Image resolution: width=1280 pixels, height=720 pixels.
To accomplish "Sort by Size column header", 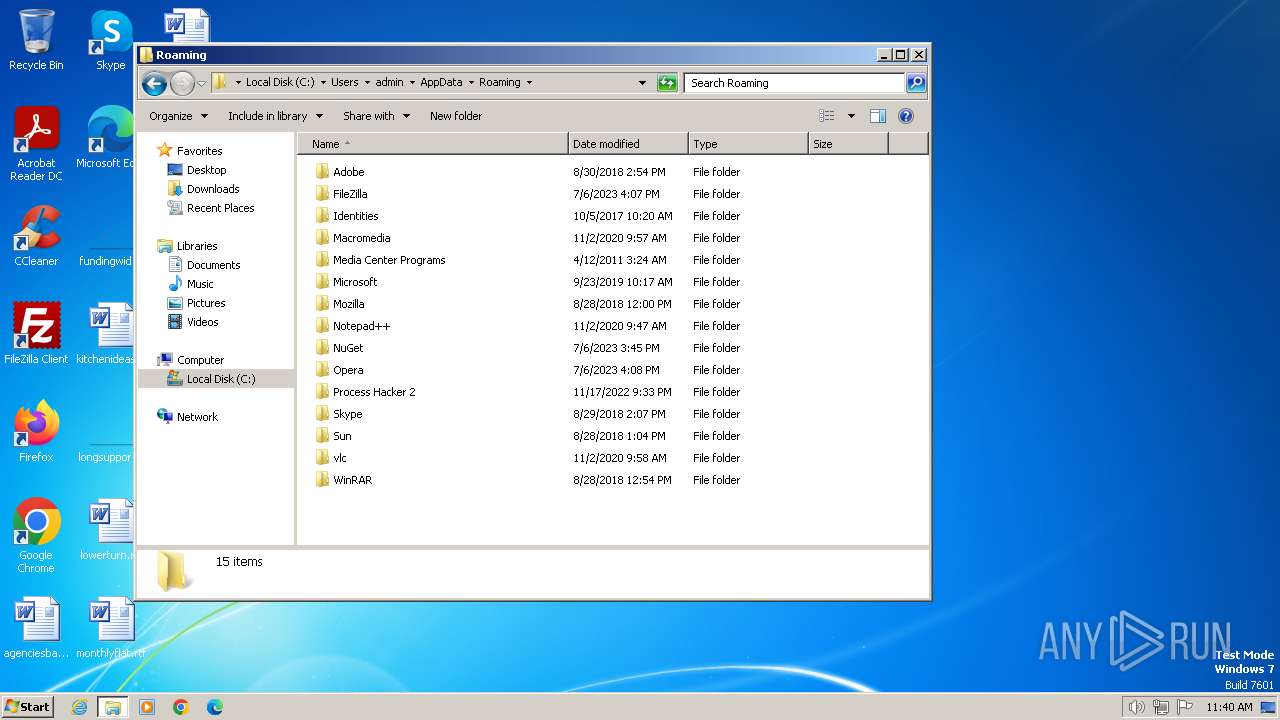I will 848,144.
